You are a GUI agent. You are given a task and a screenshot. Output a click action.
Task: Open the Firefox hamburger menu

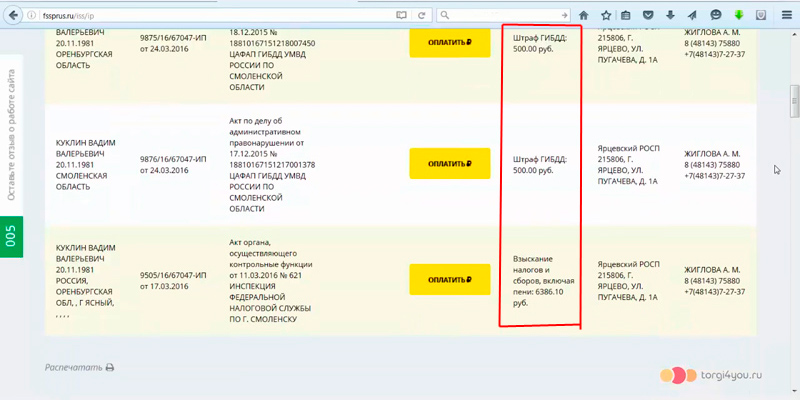pyautogui.click(x=787, y=15)
